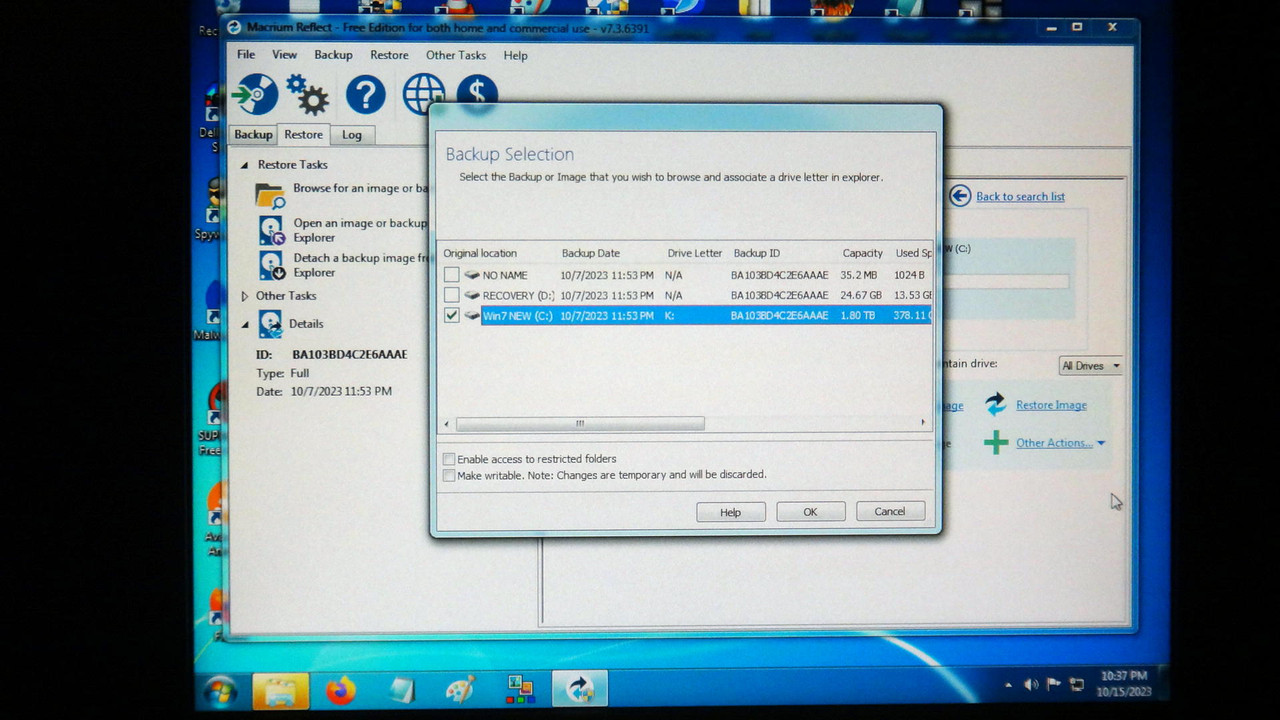The image size is (1280, 720).
Task: Click the volume speaker tray icon
Action: click(1031, 685)
